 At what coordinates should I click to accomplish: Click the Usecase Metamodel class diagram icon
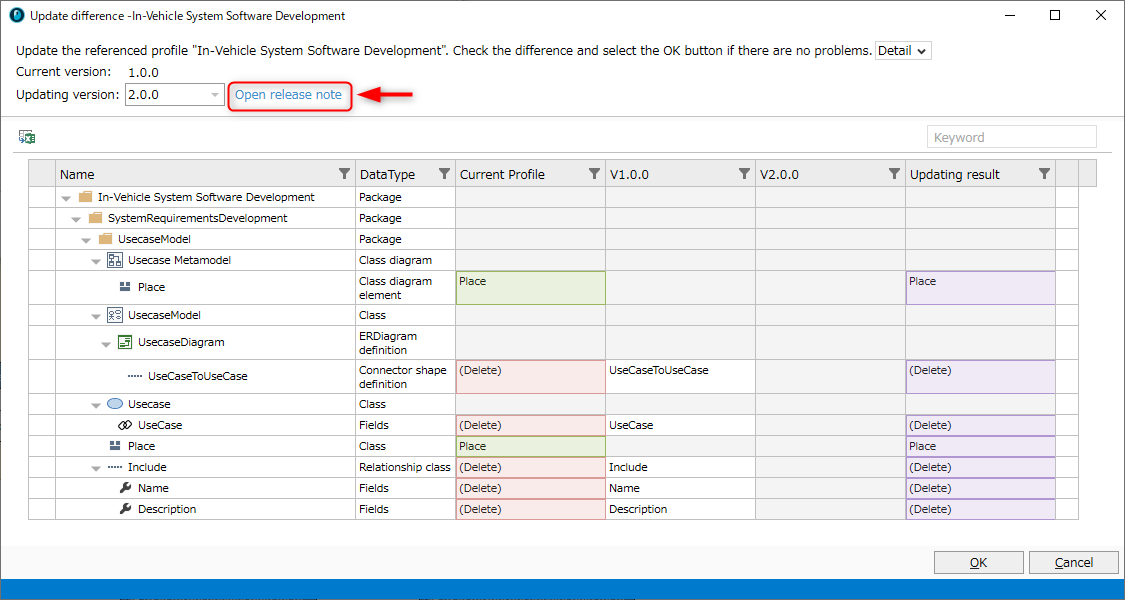[x=115, y=260]
